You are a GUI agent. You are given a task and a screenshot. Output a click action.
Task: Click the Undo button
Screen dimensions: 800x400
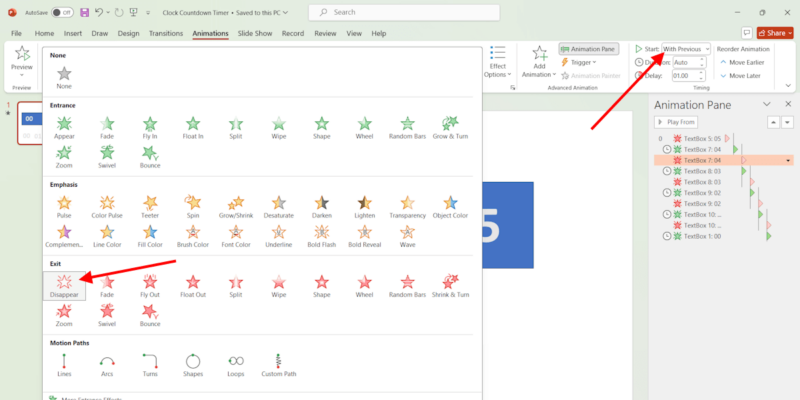click(99, 12)
